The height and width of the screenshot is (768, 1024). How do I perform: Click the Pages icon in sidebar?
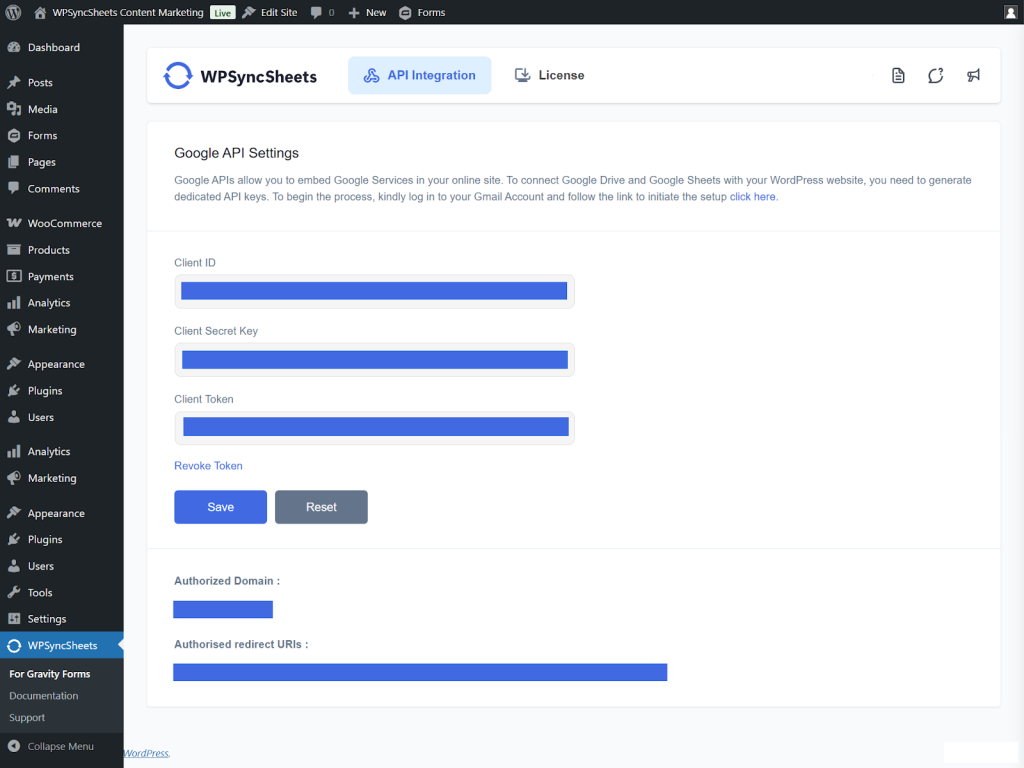[14, 162]
